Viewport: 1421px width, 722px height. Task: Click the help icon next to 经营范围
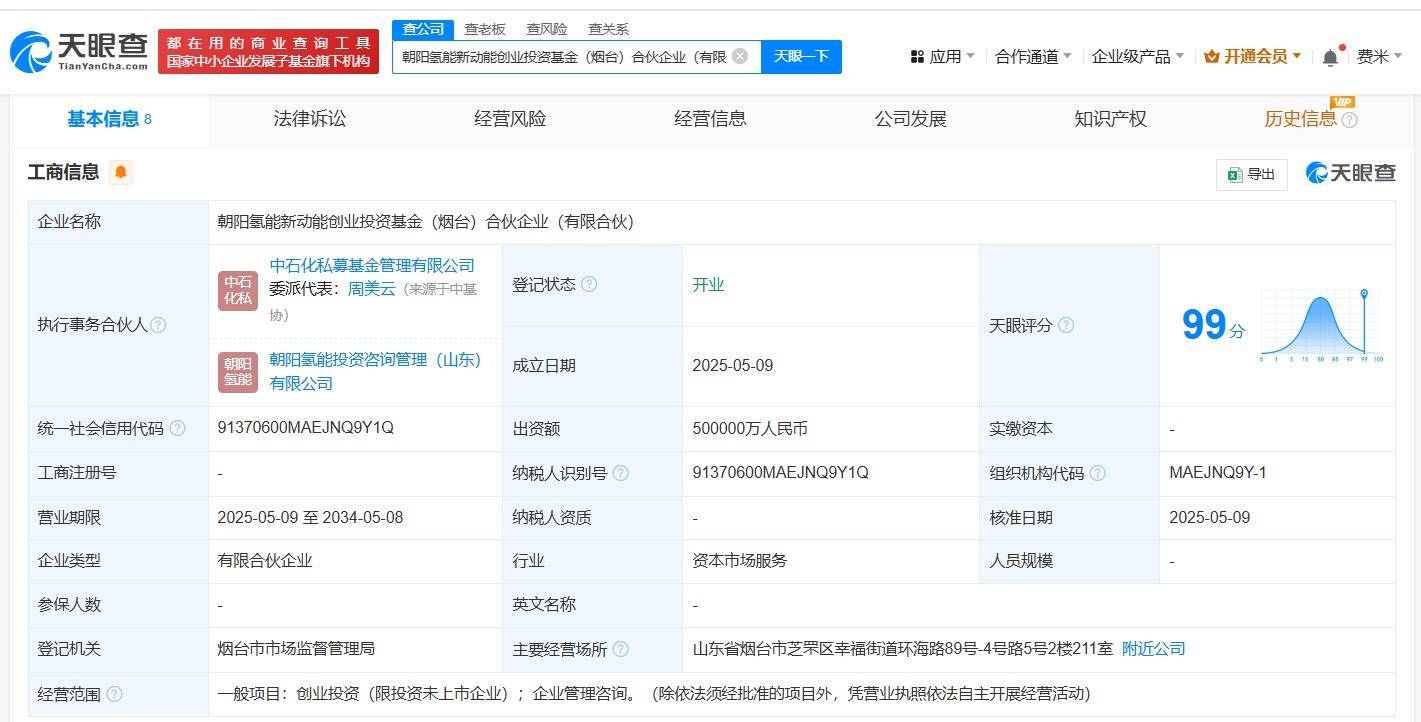click(x=114, y=694)
